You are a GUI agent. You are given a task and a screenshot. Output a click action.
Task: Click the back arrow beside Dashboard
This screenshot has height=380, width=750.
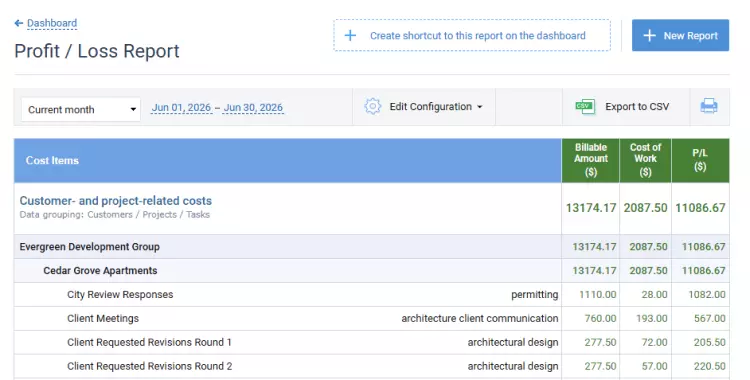19,23
